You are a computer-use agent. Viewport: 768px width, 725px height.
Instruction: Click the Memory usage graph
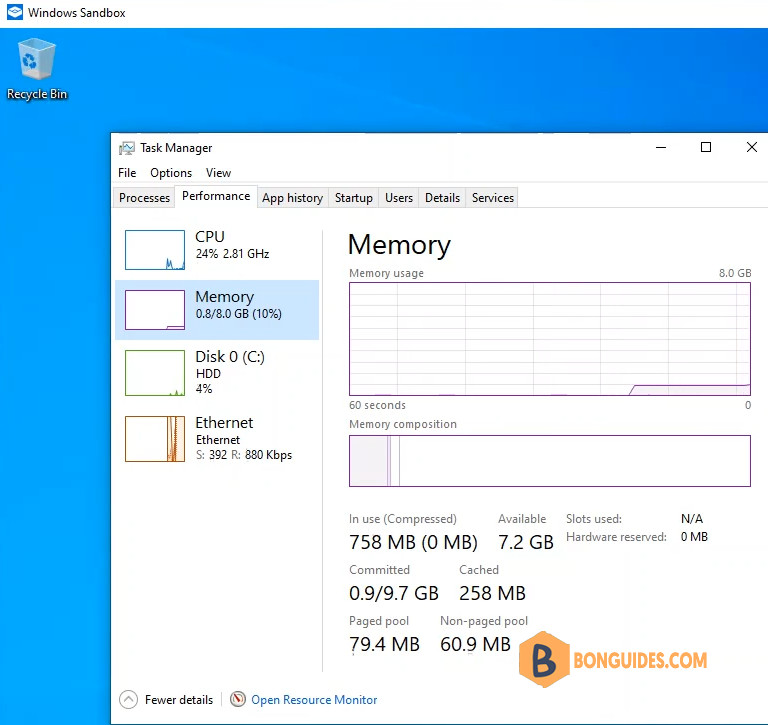click(x=550, y=339)
